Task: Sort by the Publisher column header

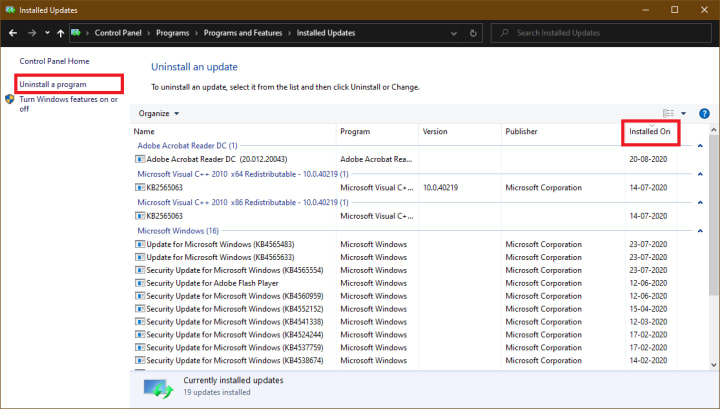Action: click(x=521, y=131)
